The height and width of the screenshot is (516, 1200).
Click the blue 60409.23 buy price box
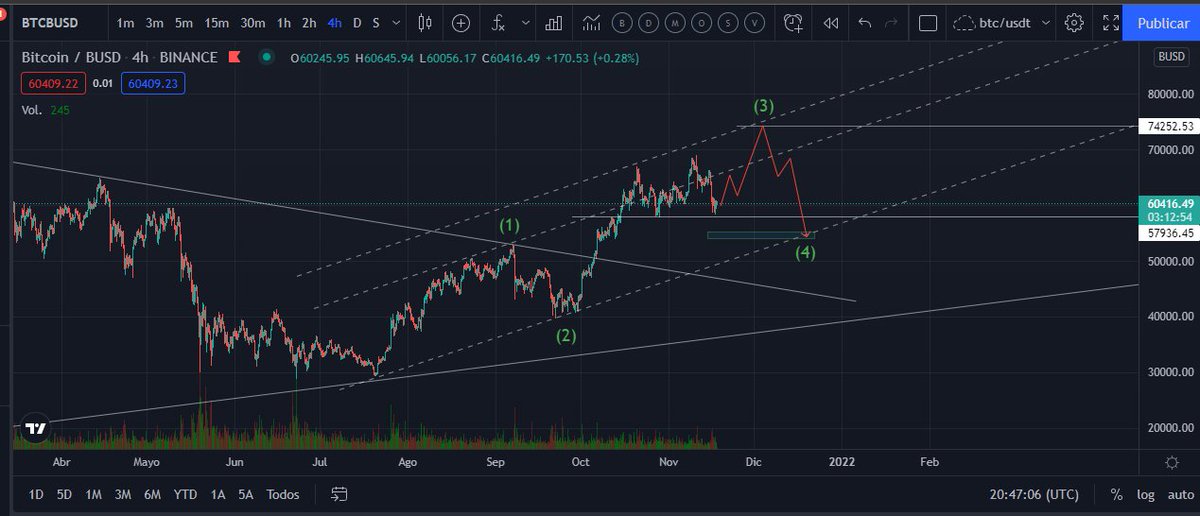(152, 85)
